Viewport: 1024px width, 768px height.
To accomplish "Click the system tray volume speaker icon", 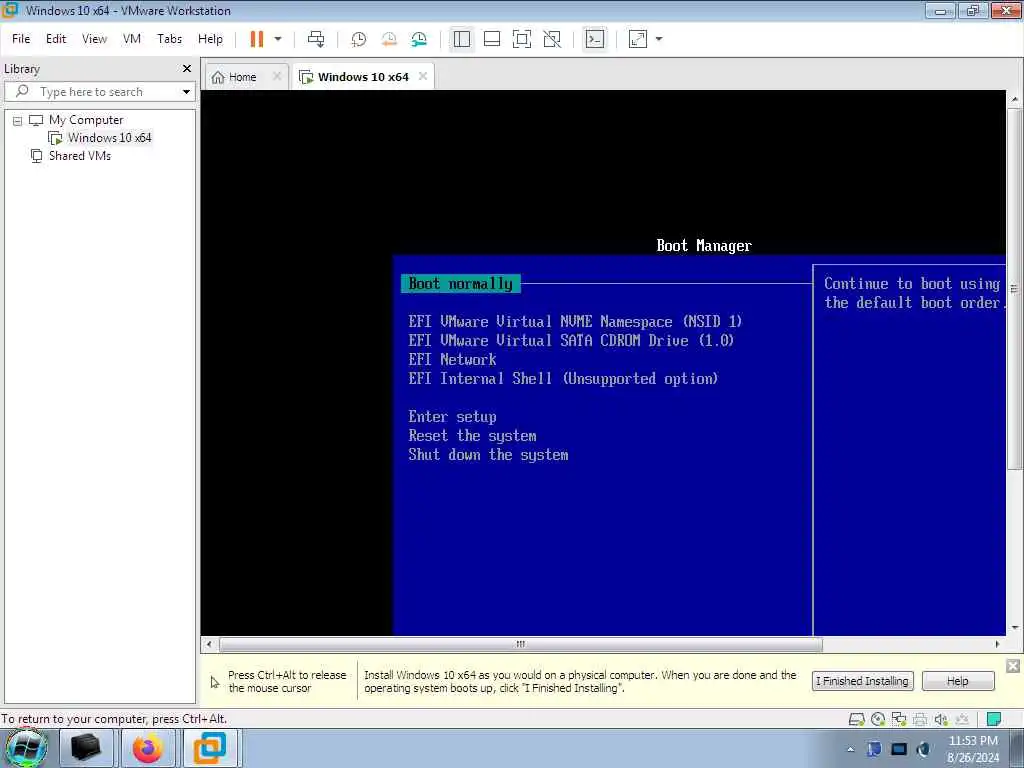I will pyautogui.click(x=924, y=749).
